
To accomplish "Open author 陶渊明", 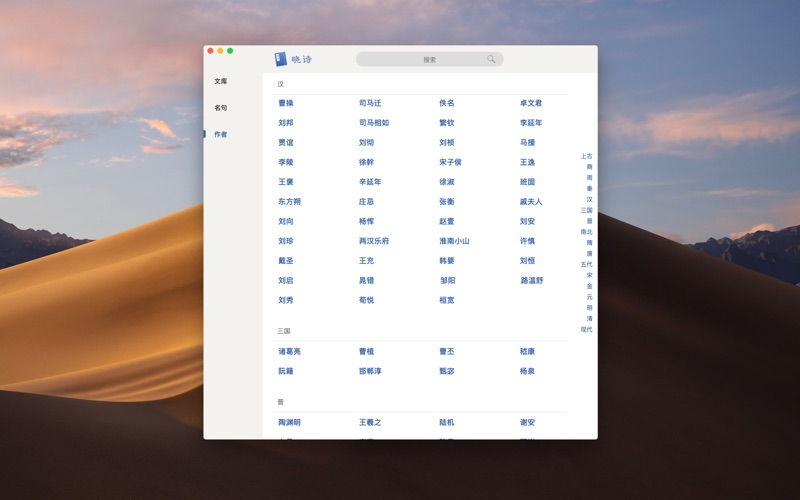I will coord(289,422).
